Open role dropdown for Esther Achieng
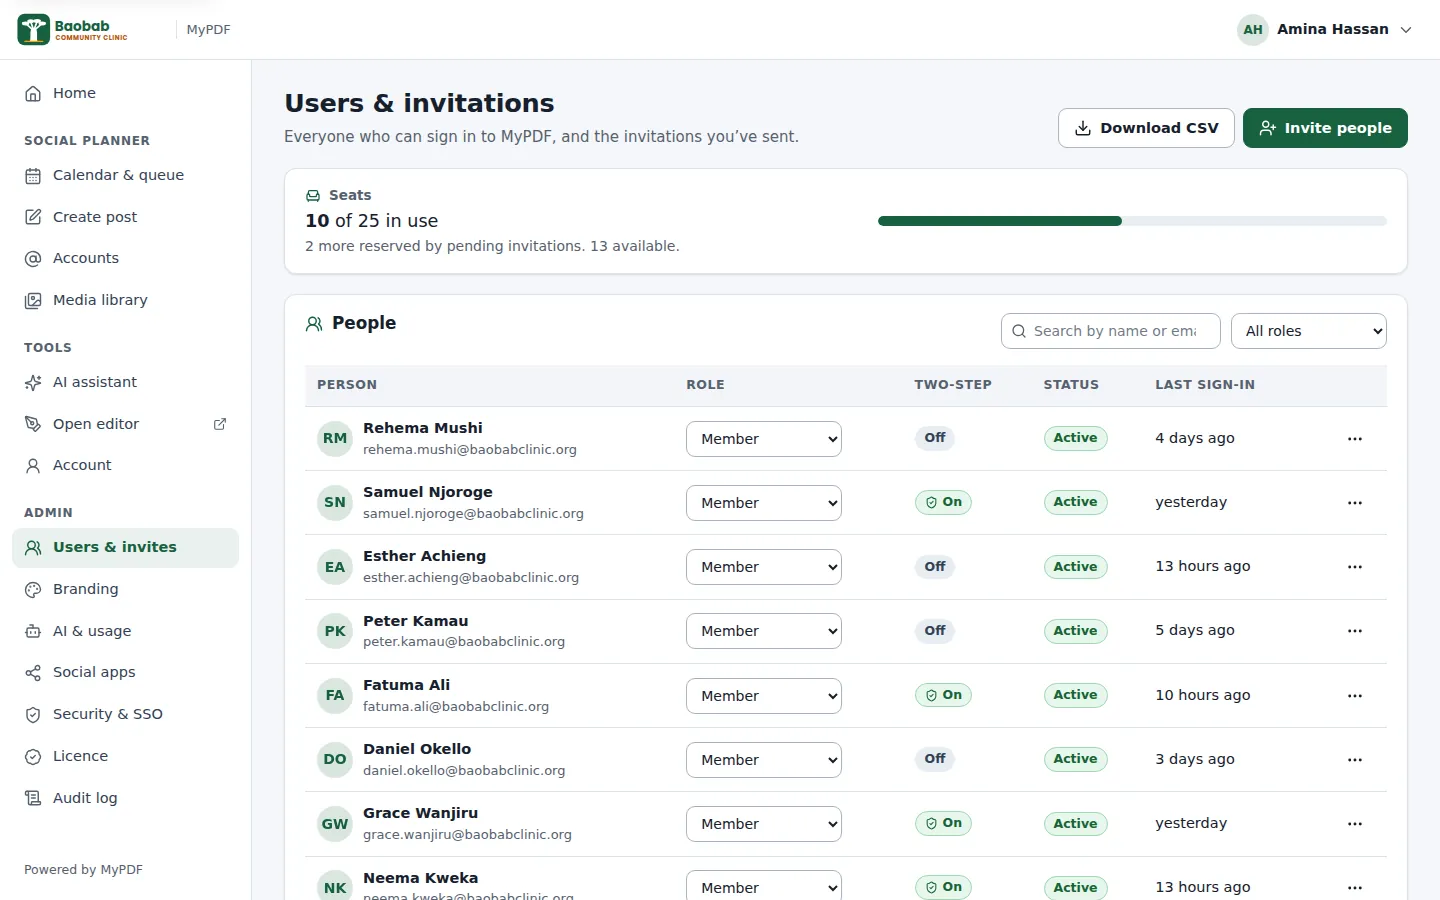This screenshot has width=1440, height=900. click(764, 567)
